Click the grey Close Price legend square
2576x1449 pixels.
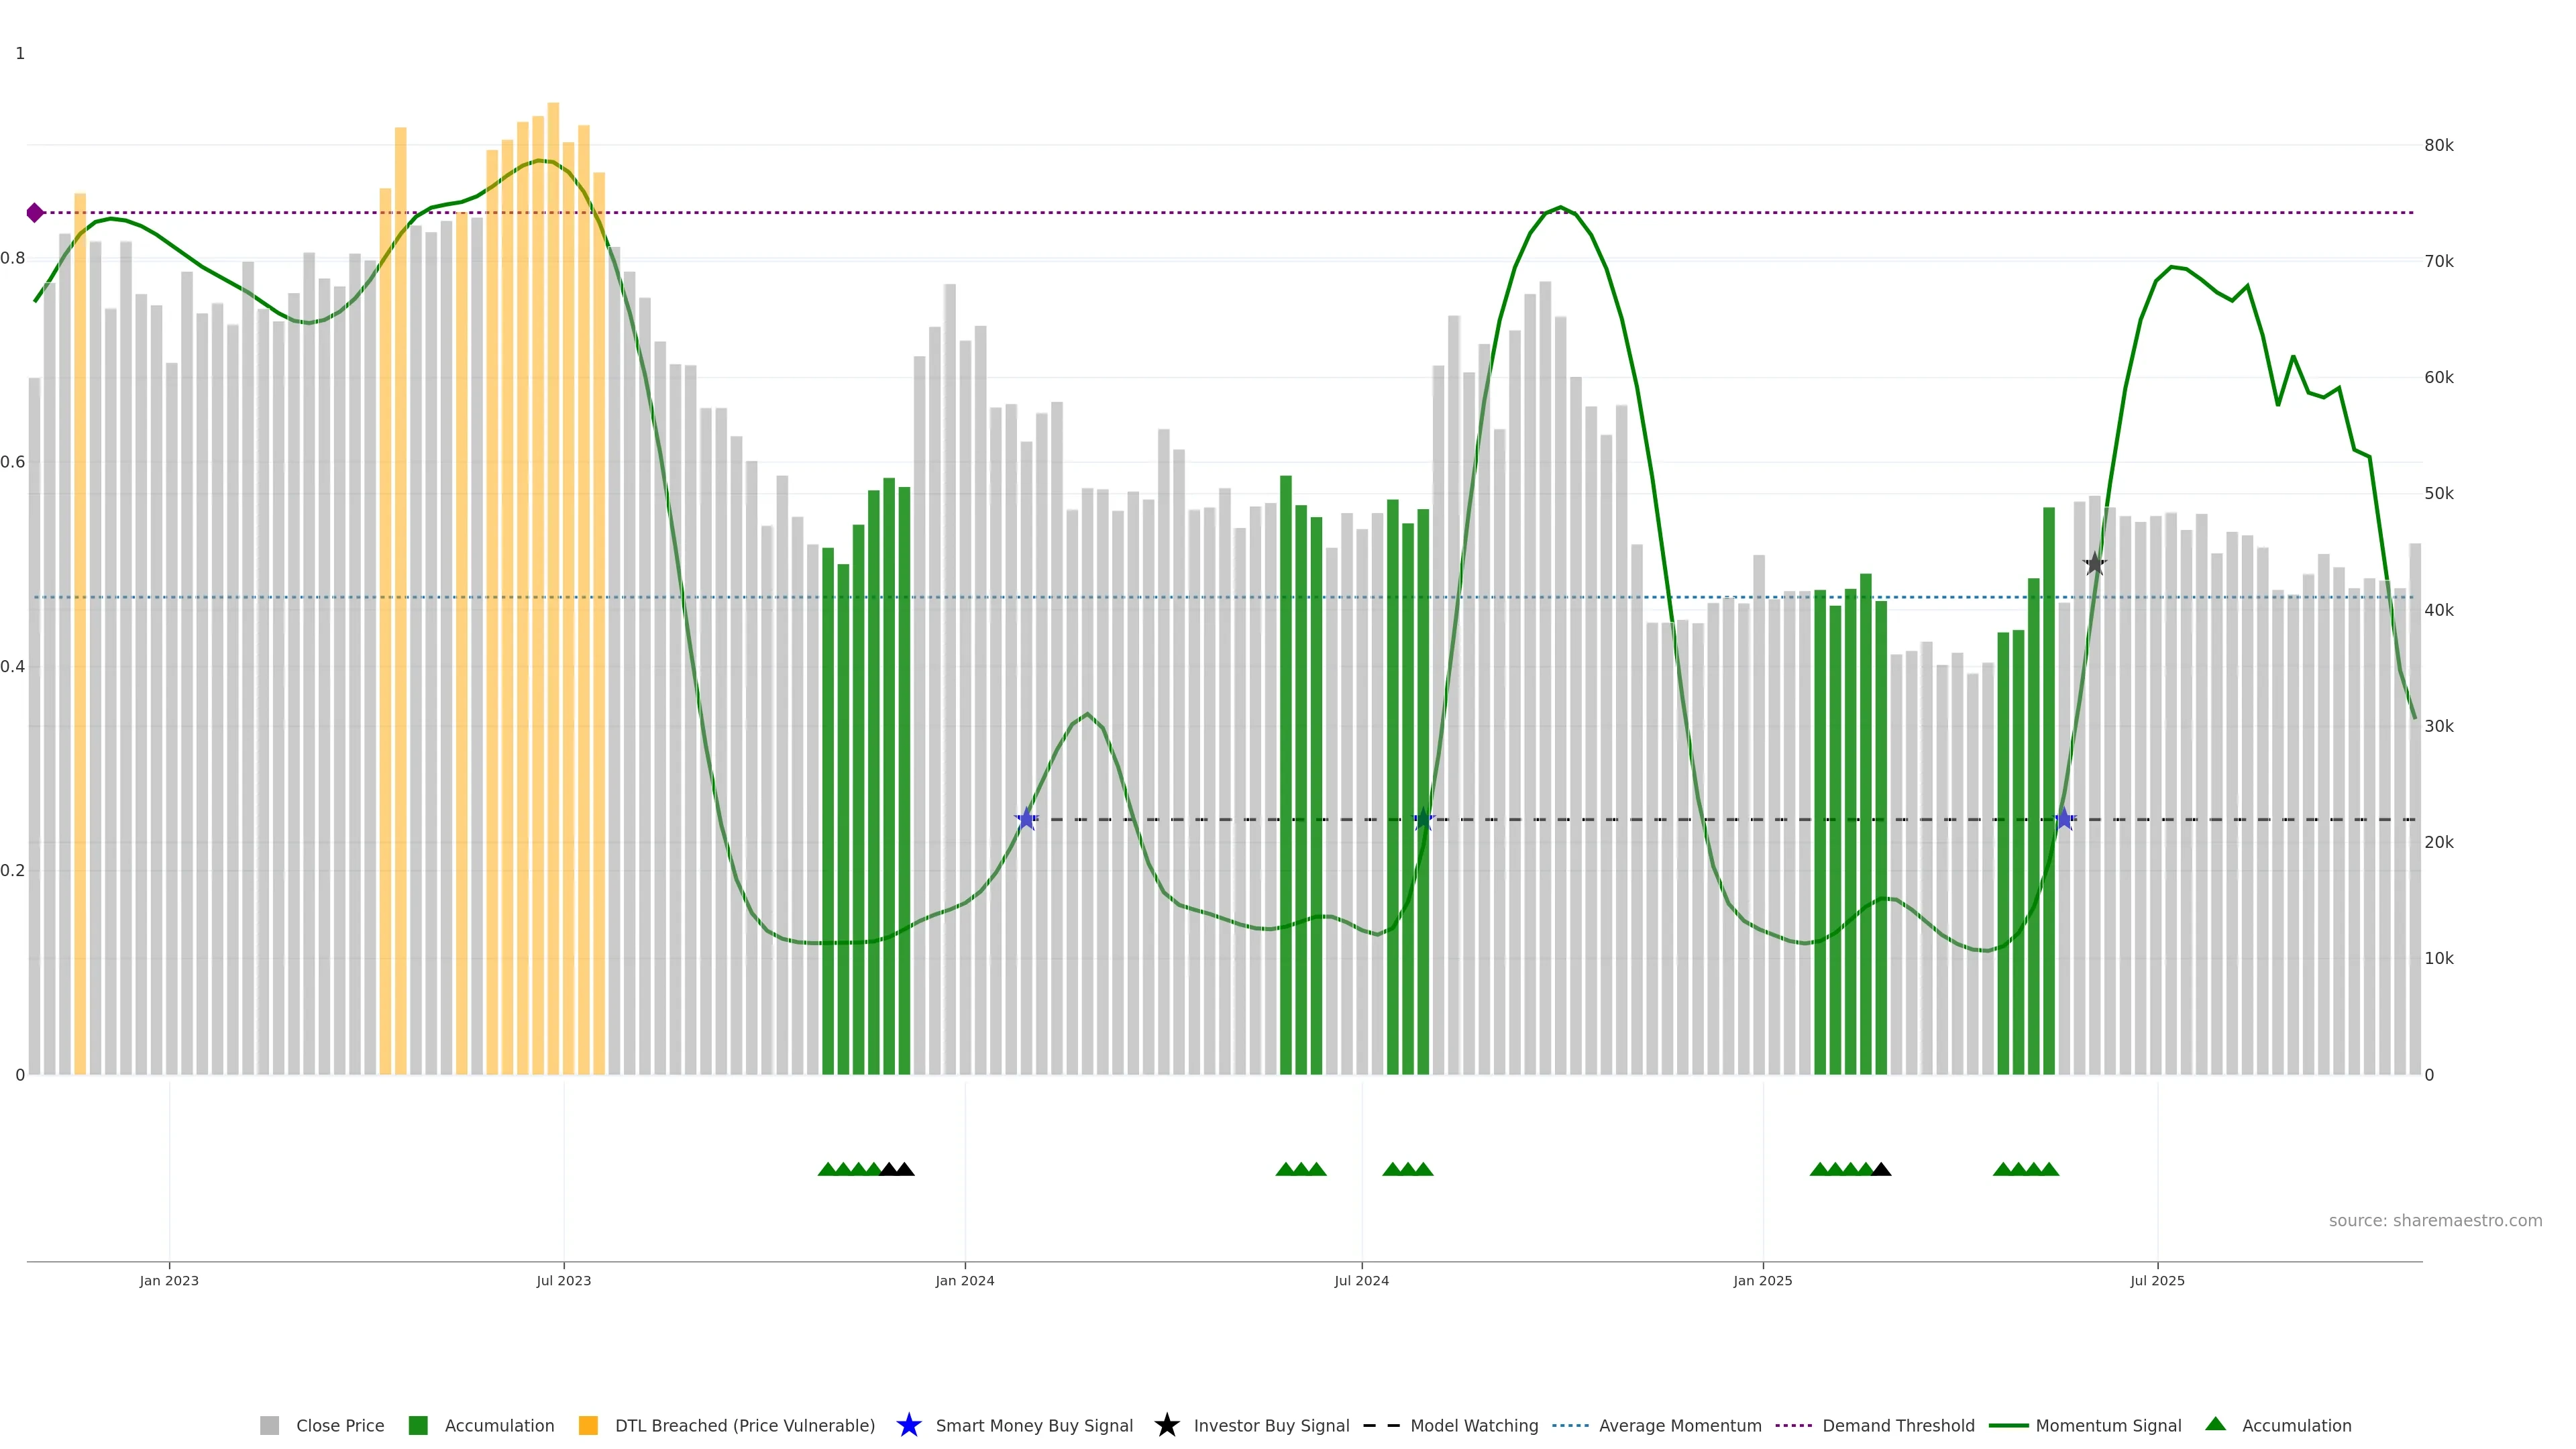269,1425
